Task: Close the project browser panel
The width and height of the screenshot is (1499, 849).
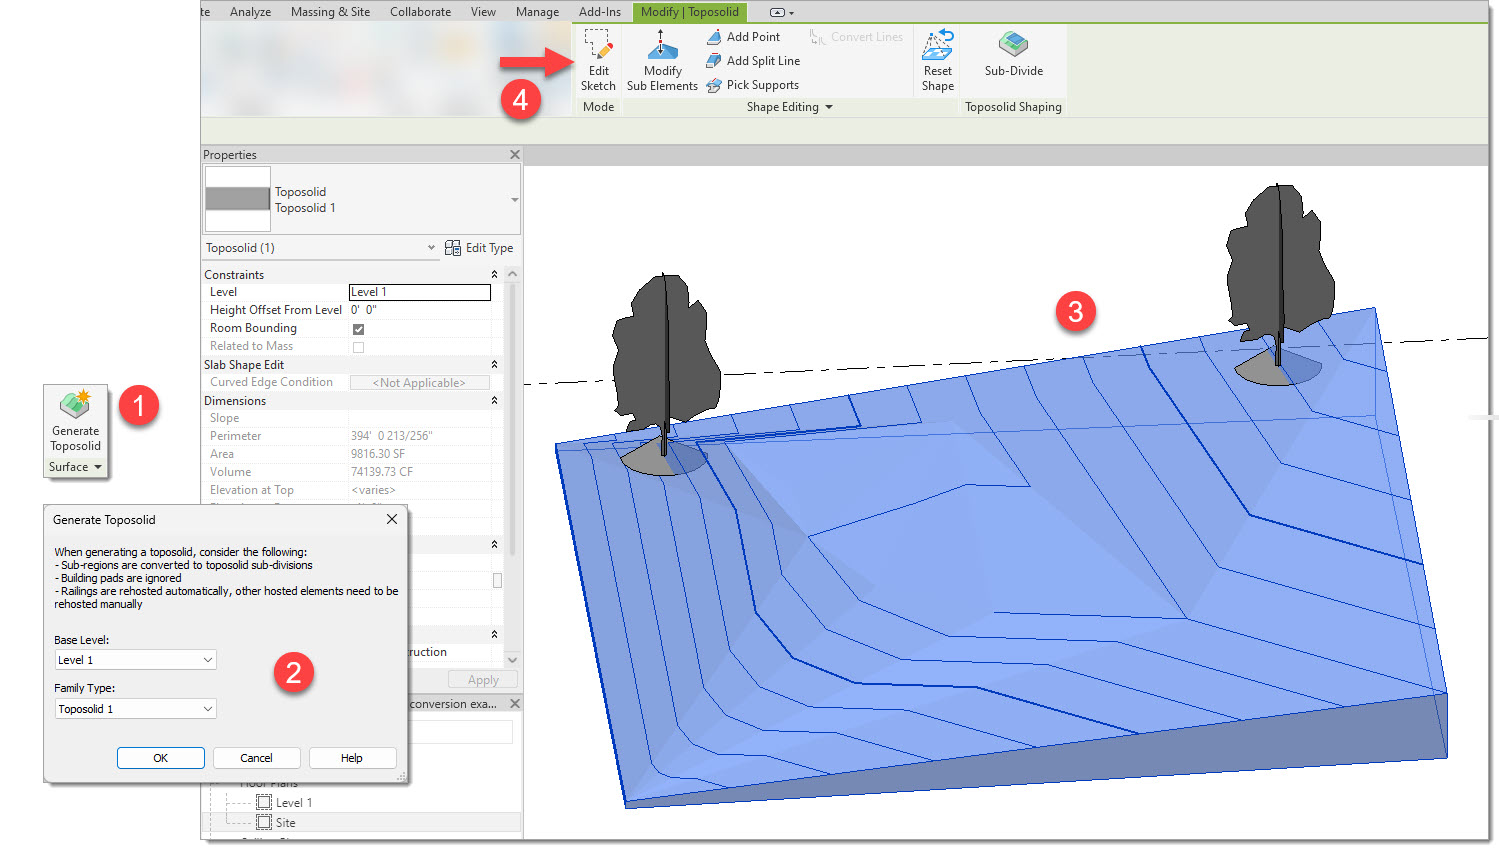Action: coord(515,704)
